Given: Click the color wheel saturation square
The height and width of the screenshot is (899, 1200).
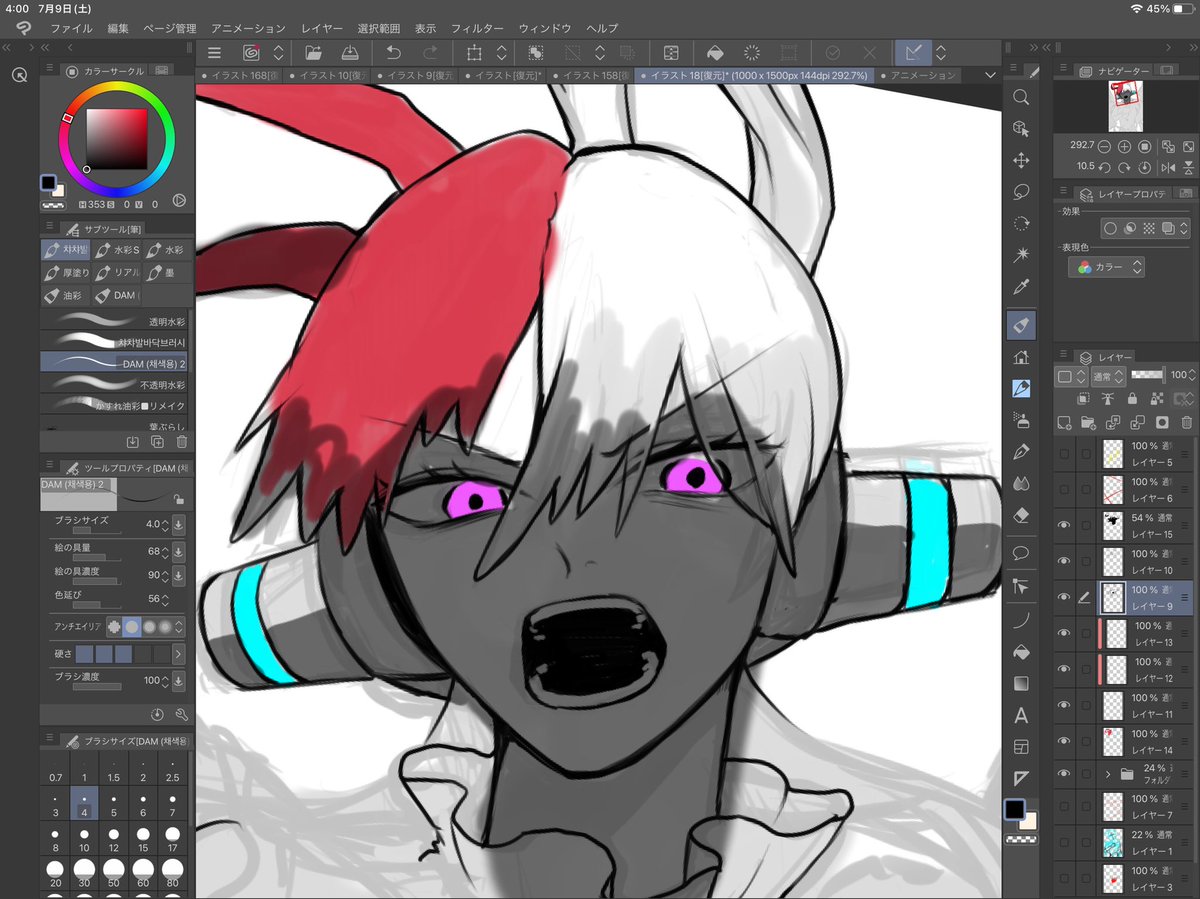Looking at the screenshot, I should tap(116, 137).
